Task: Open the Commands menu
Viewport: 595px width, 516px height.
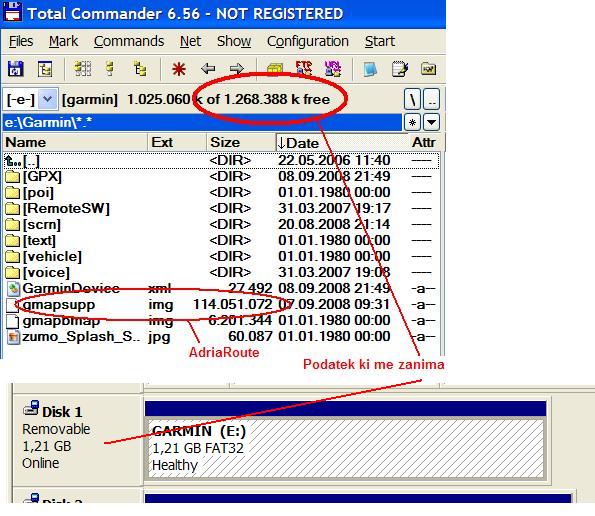Action: coord(129,41)
